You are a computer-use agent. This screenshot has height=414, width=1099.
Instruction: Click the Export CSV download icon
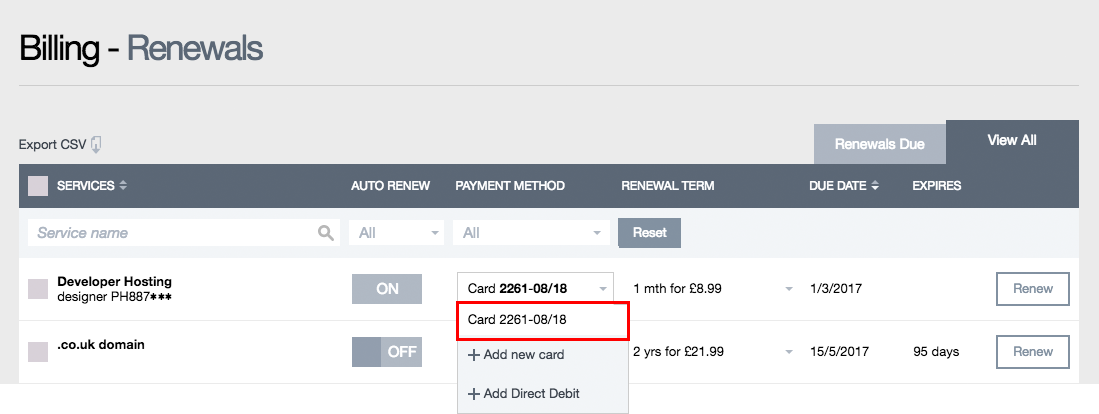96,145
